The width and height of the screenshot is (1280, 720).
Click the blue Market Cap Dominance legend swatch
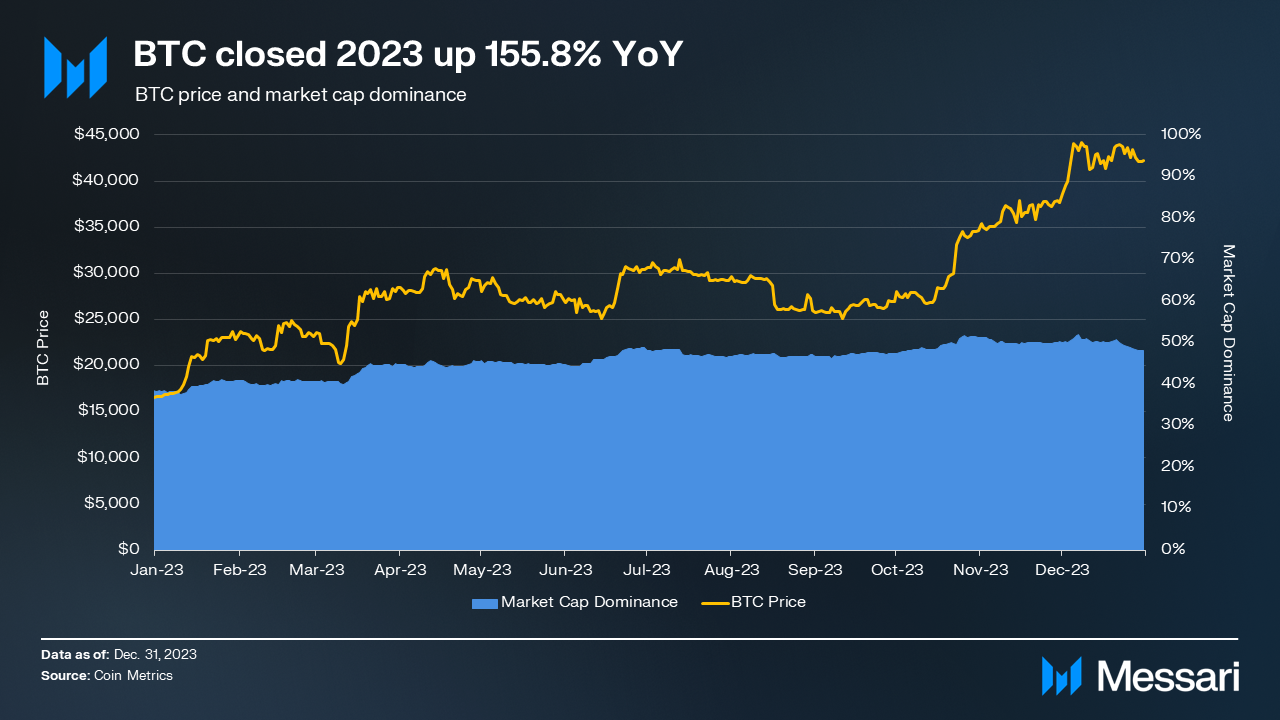click(483, 602)
